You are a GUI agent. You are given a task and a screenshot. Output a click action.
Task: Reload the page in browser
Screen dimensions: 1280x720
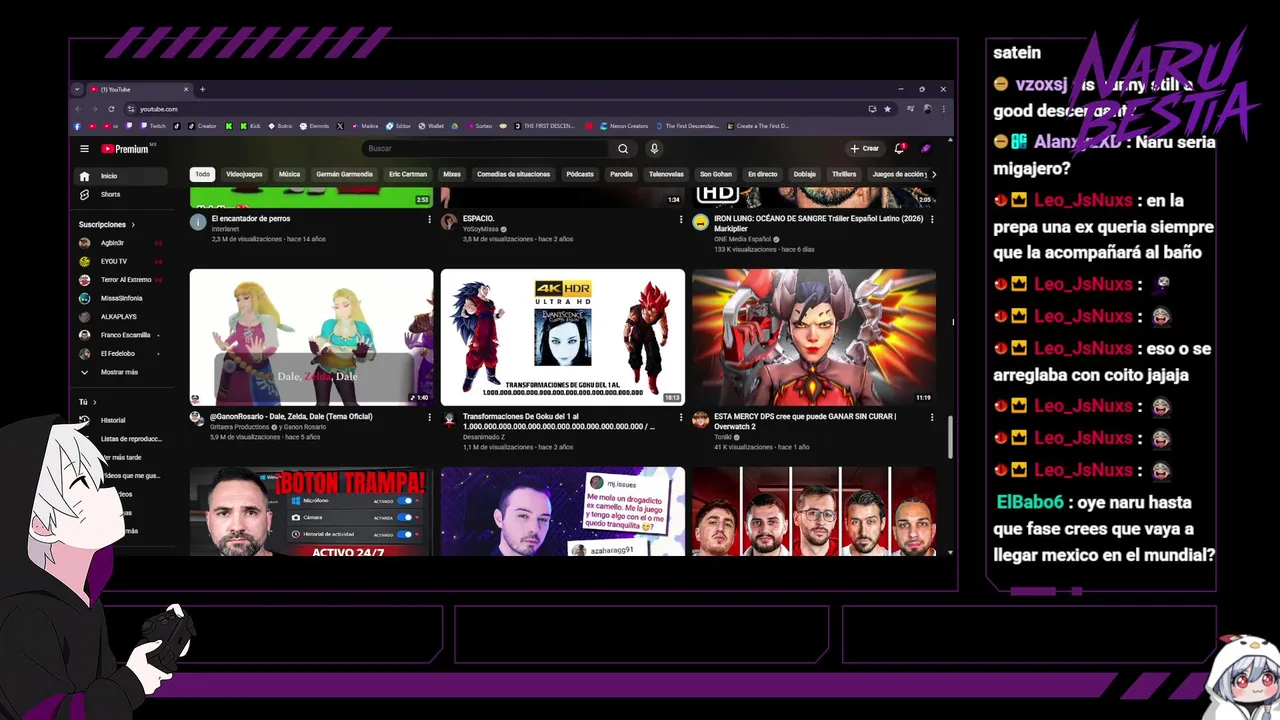pyautogui.click(x=111, y=109)
